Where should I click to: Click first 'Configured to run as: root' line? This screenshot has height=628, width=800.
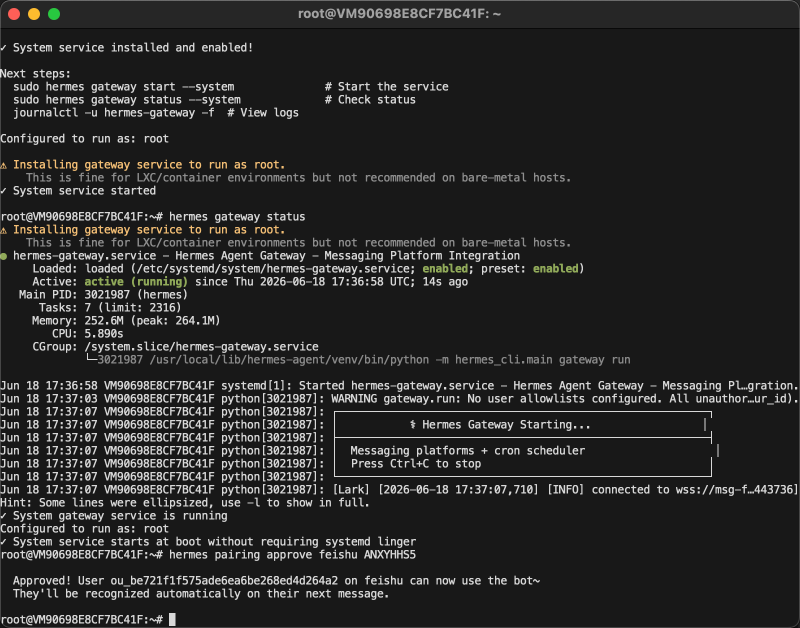pyautogui.click(x=84, y=139)
